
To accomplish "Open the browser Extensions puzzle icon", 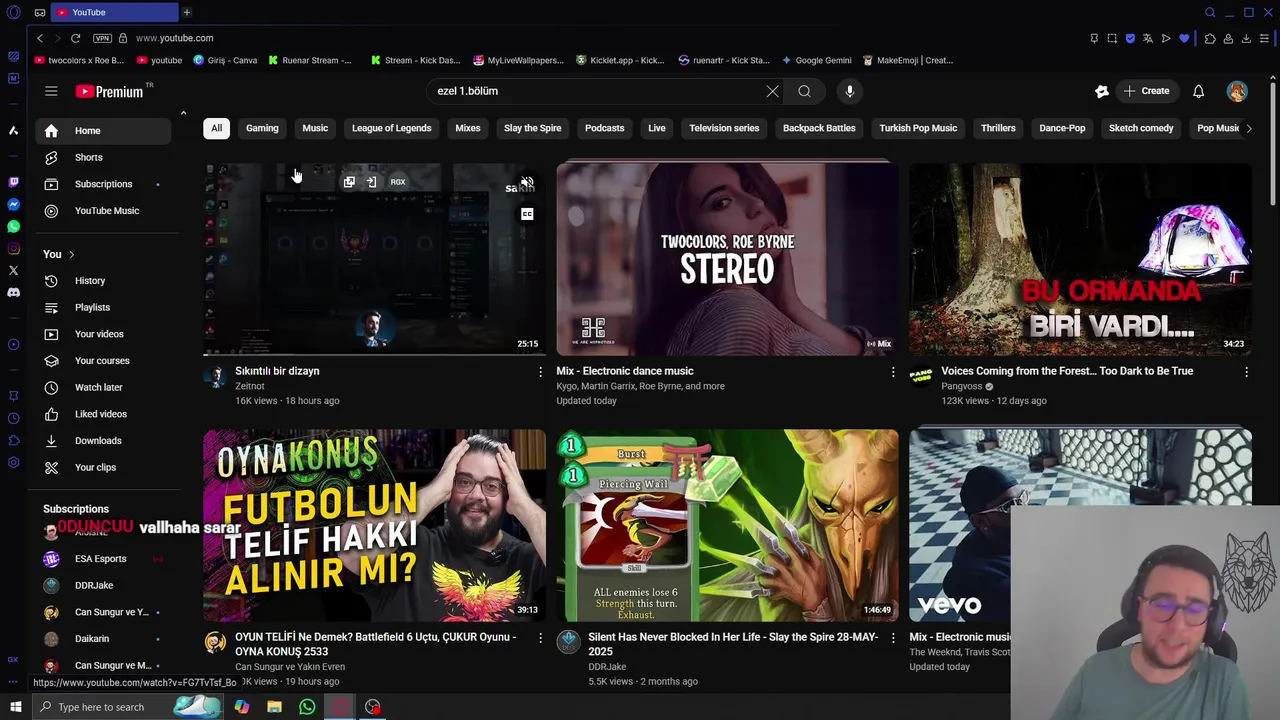I will [x=1210, y=38].
